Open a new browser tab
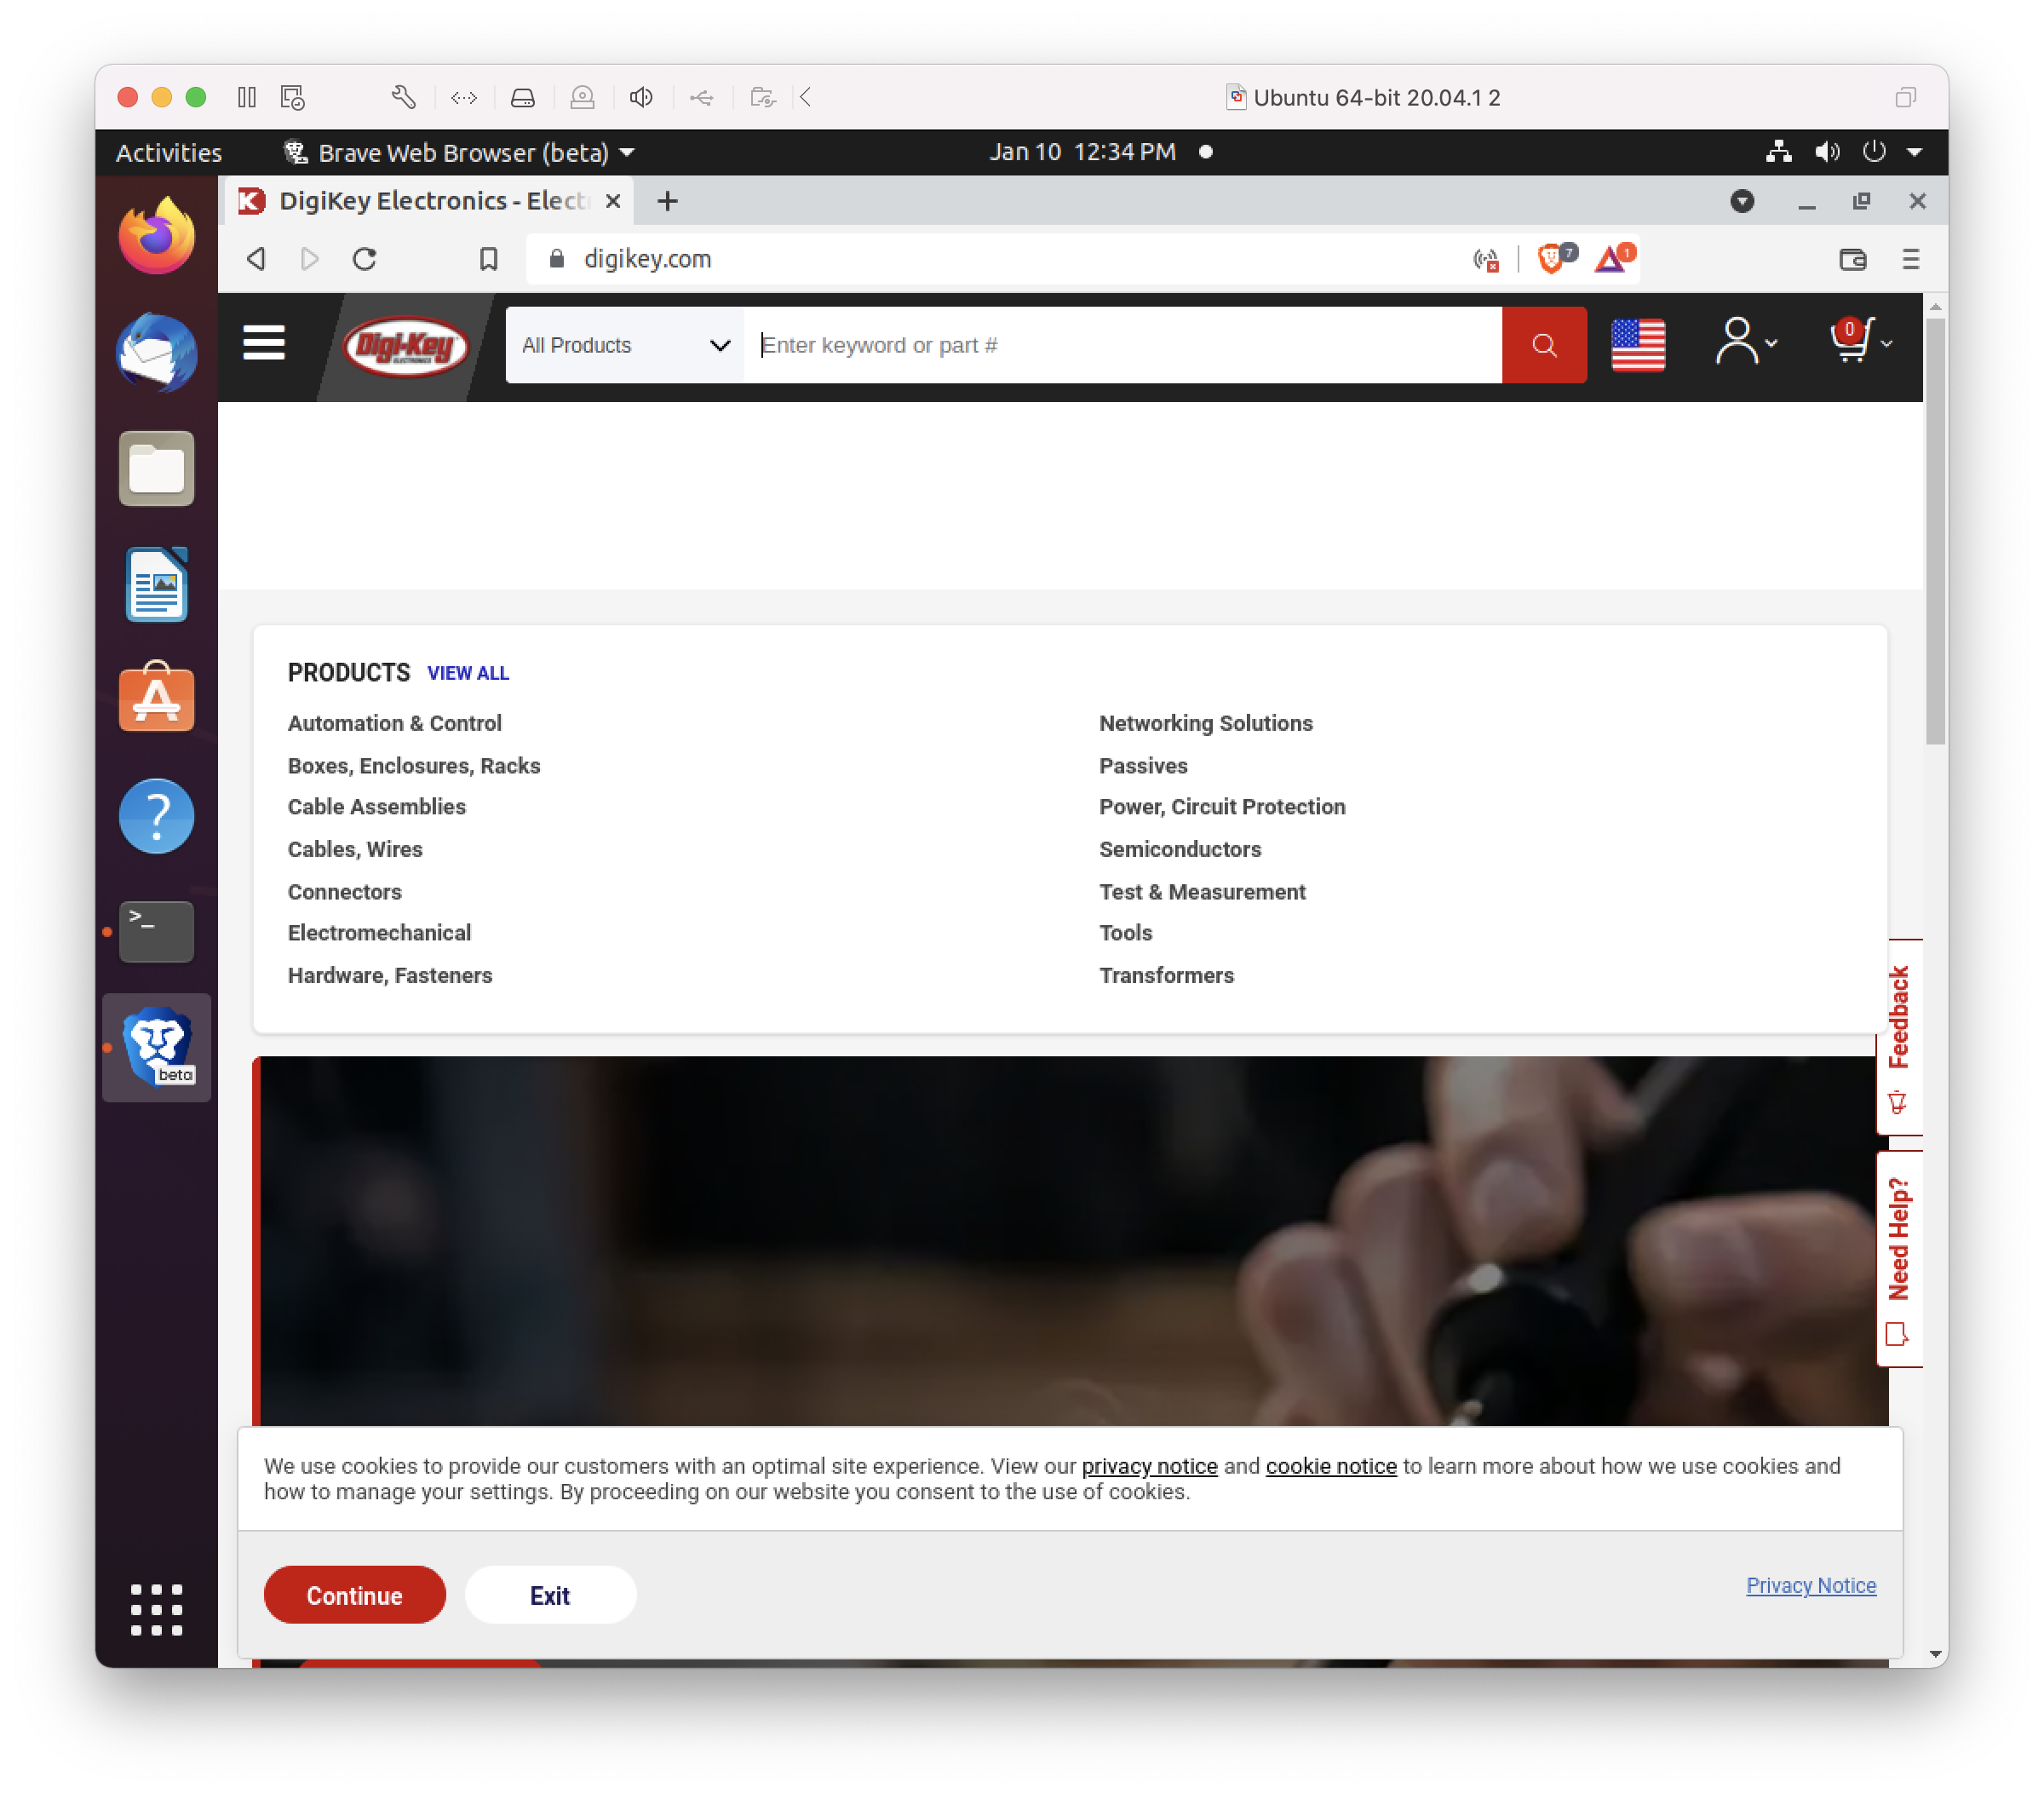This screenshot has width=2044, height=1794. tap(666, 201)
